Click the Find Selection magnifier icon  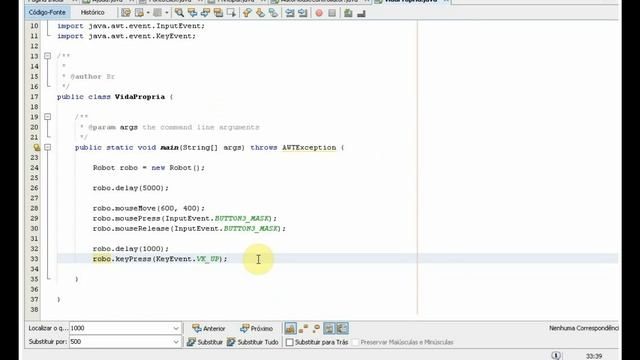pyautogui.click(x=179, y=13)
